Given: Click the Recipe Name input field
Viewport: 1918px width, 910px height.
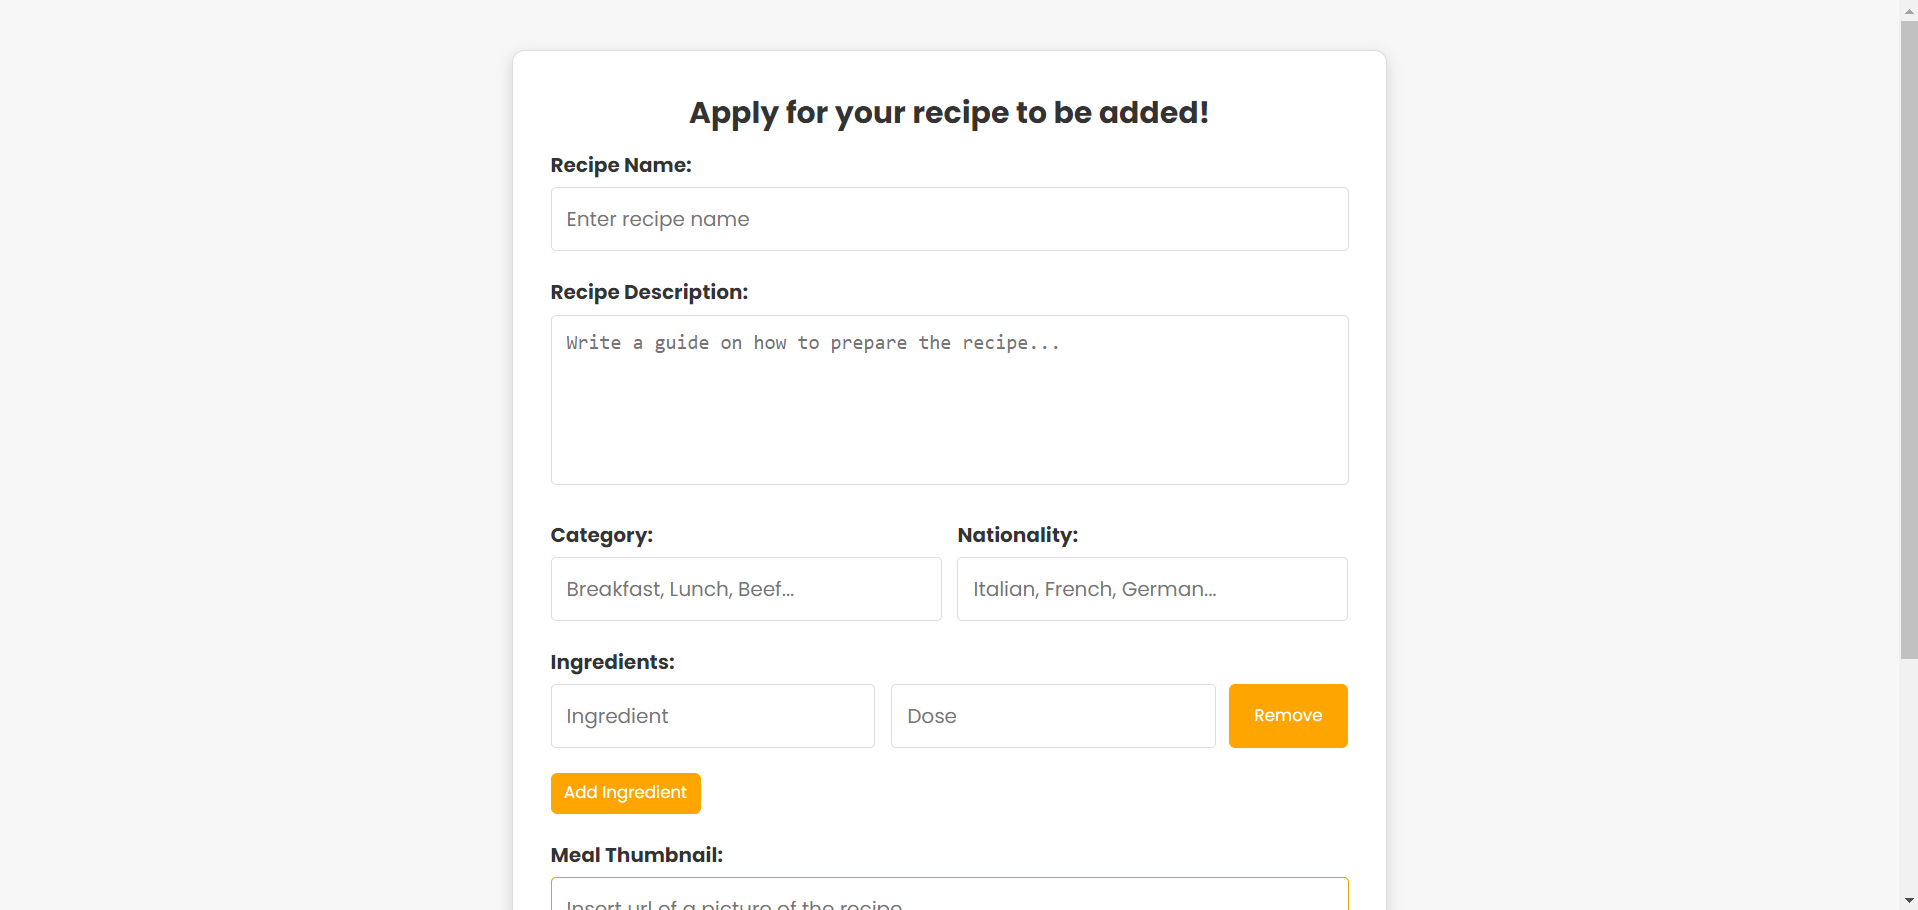Looking at the screenshot, I should [x=949, y=219].
